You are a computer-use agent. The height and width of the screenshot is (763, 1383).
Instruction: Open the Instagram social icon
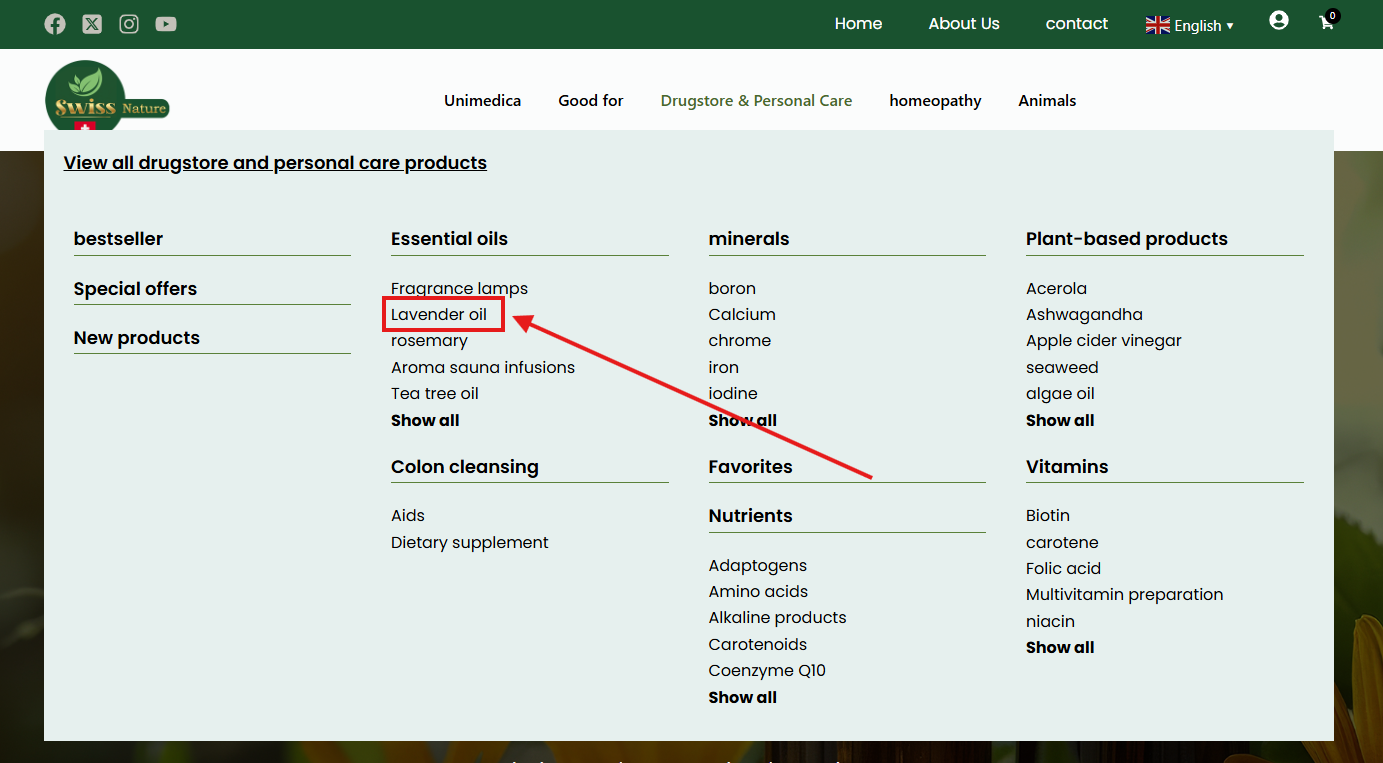(129, 24)
